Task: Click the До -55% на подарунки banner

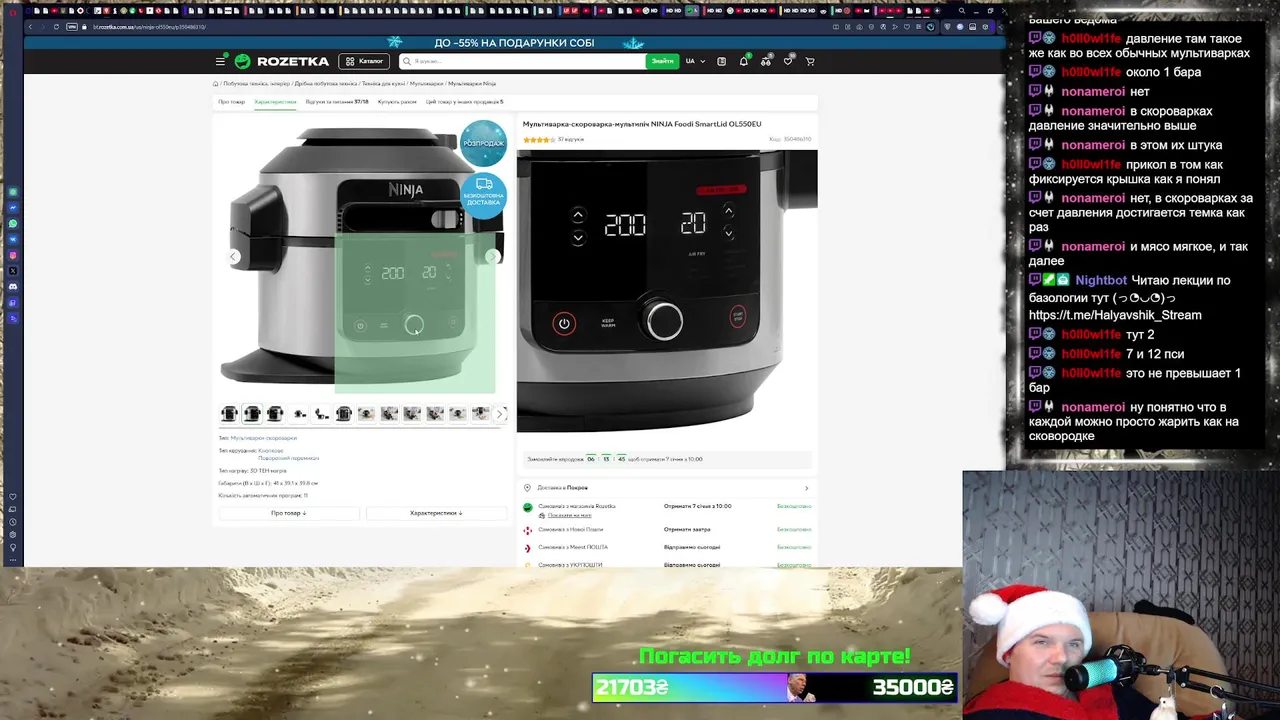Action: [x=514, y=43]
